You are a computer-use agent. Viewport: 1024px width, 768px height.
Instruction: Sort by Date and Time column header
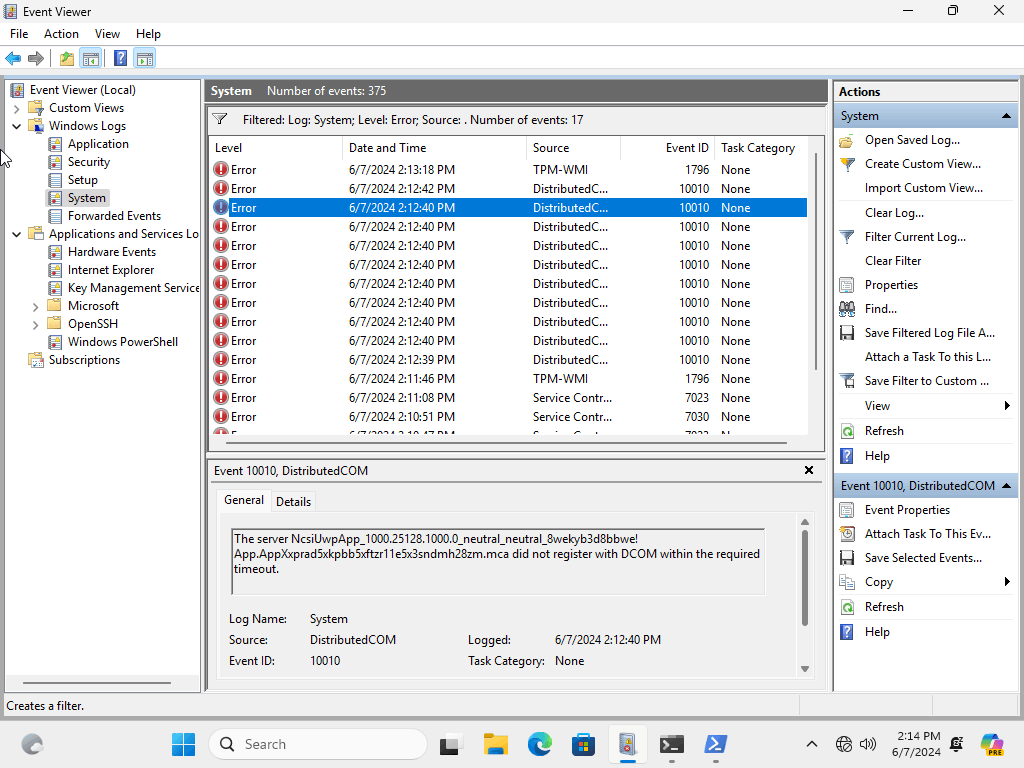(x=434, y=148)
